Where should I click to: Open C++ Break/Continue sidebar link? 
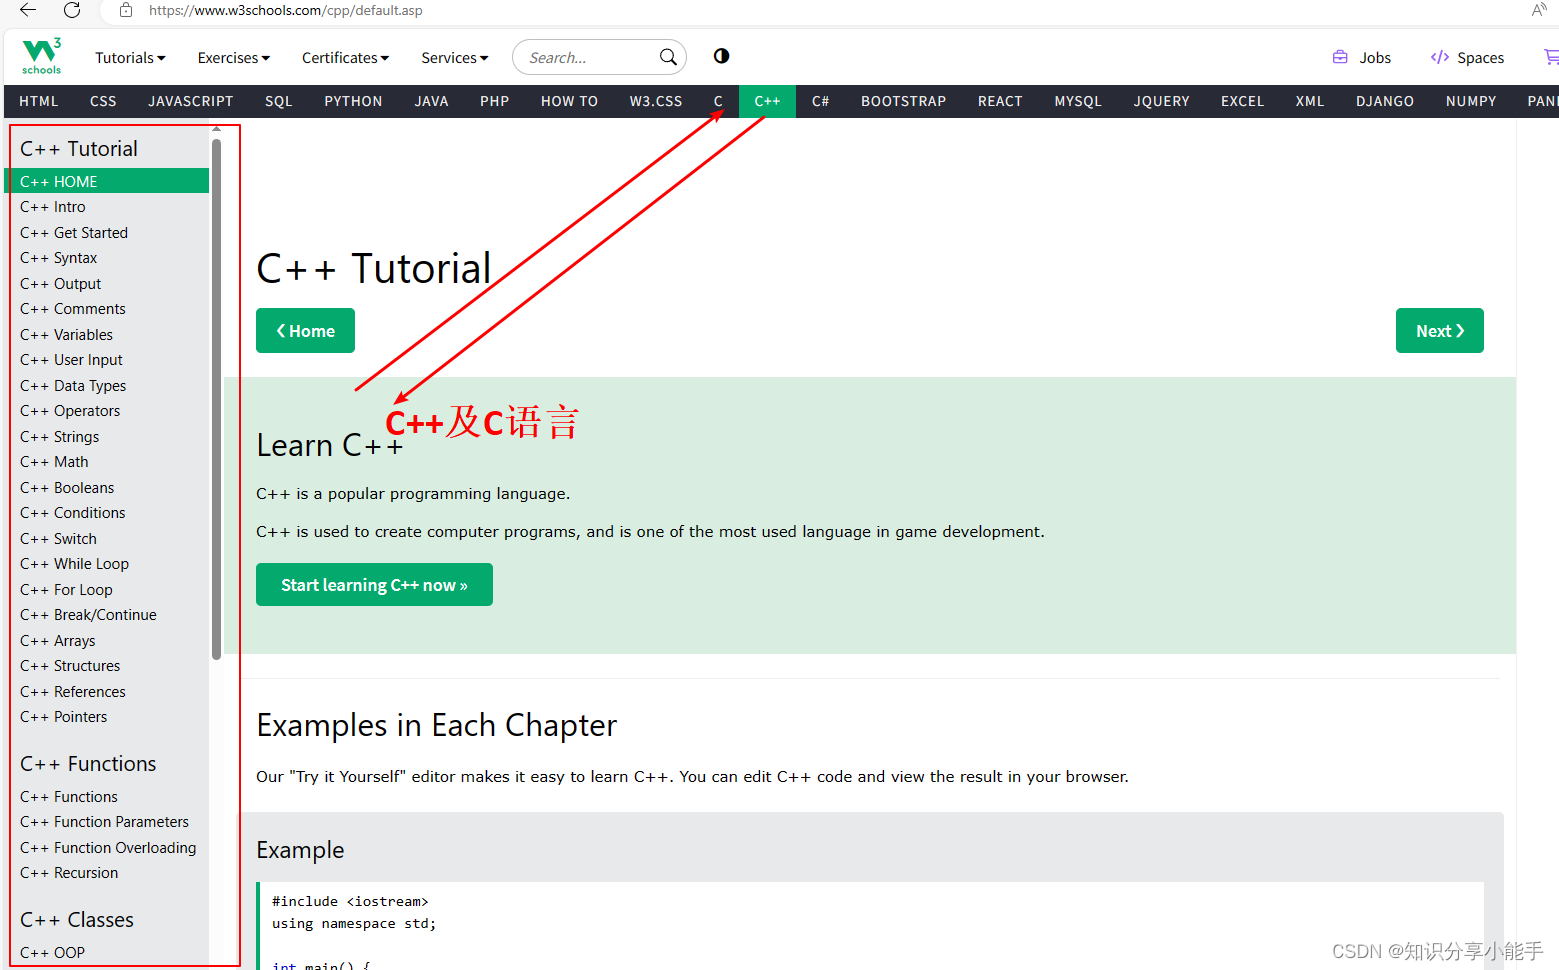pyautogui.click(x=107, y=615)
